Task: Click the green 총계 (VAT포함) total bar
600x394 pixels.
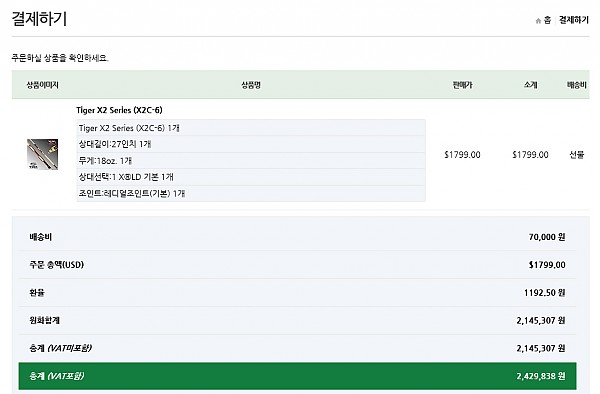Action: pos(297,376)
